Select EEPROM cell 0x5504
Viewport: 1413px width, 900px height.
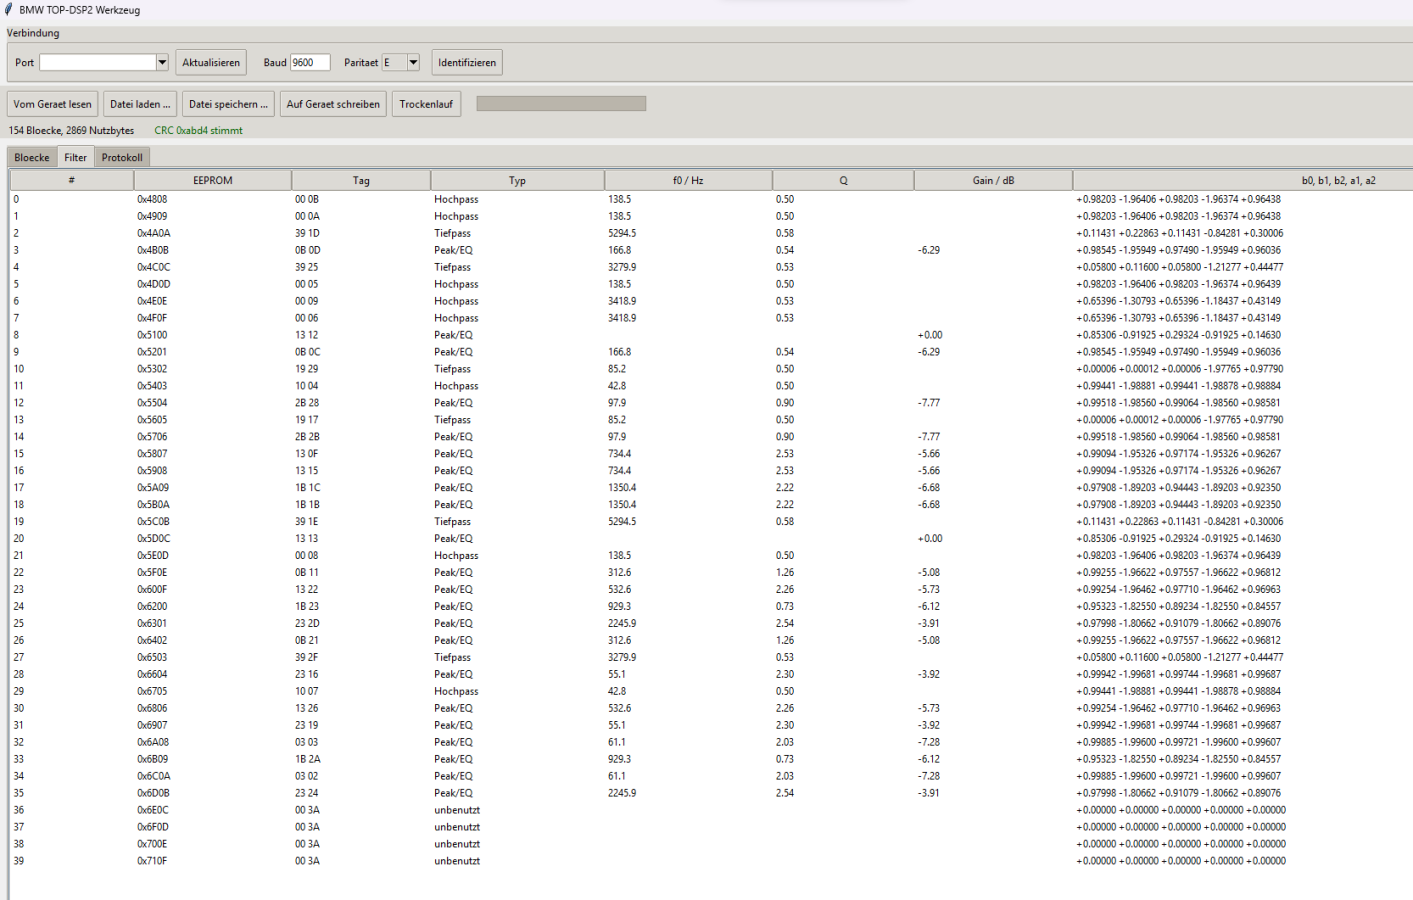click(x=152, y=403)
